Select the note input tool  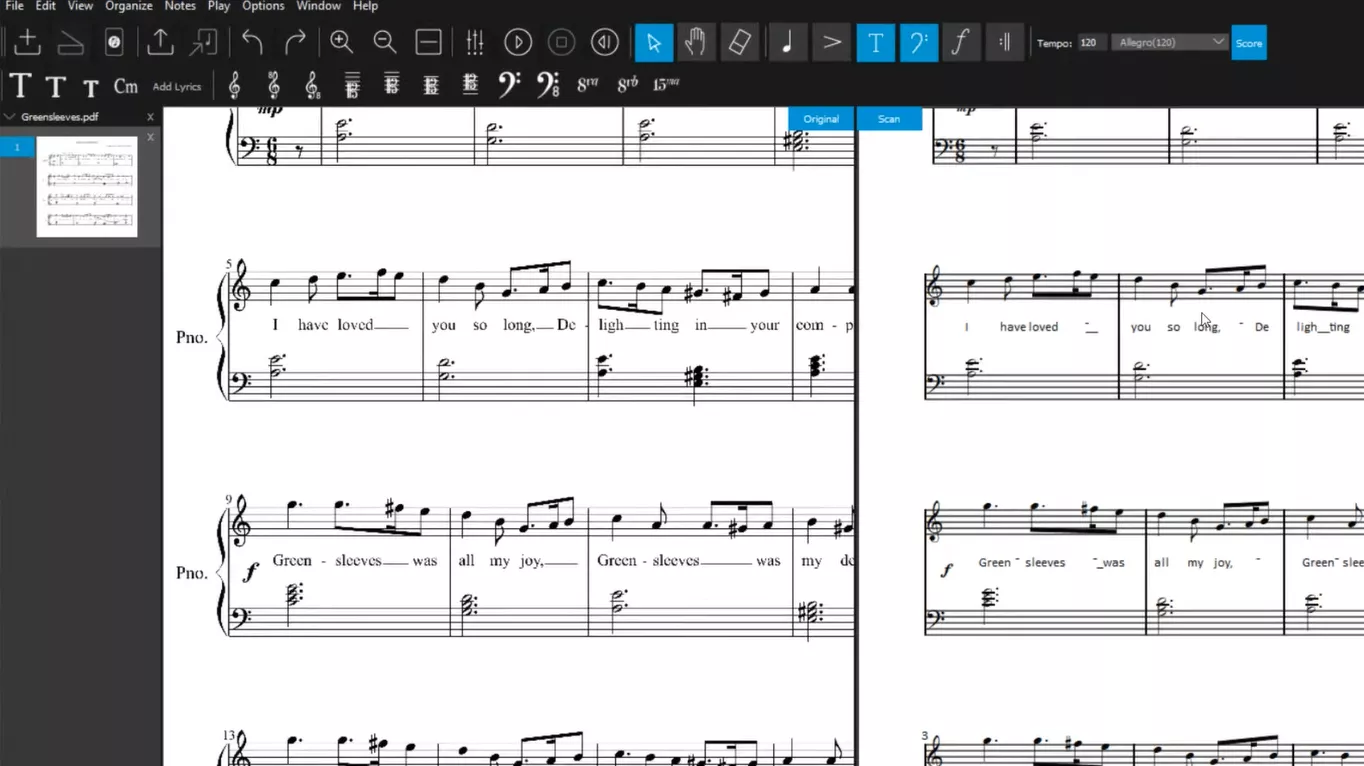coord(786,42)
